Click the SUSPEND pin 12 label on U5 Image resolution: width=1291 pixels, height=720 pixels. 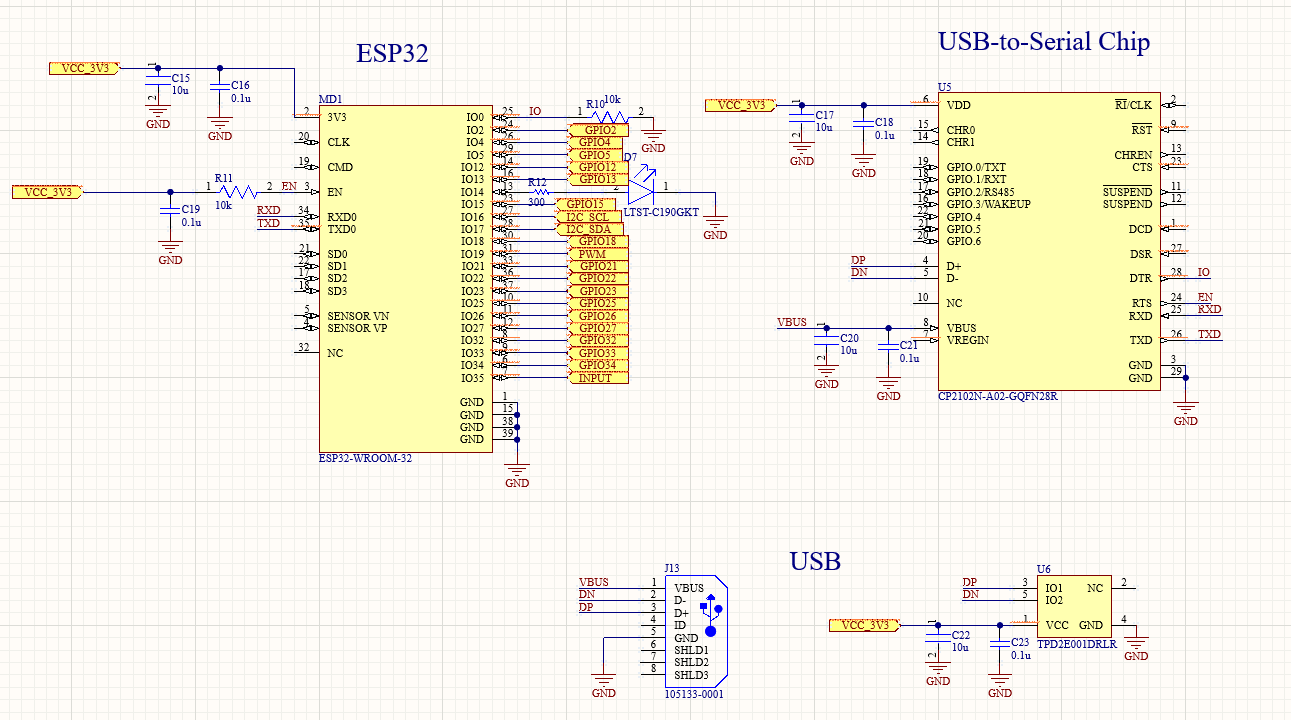point(1127,204)
